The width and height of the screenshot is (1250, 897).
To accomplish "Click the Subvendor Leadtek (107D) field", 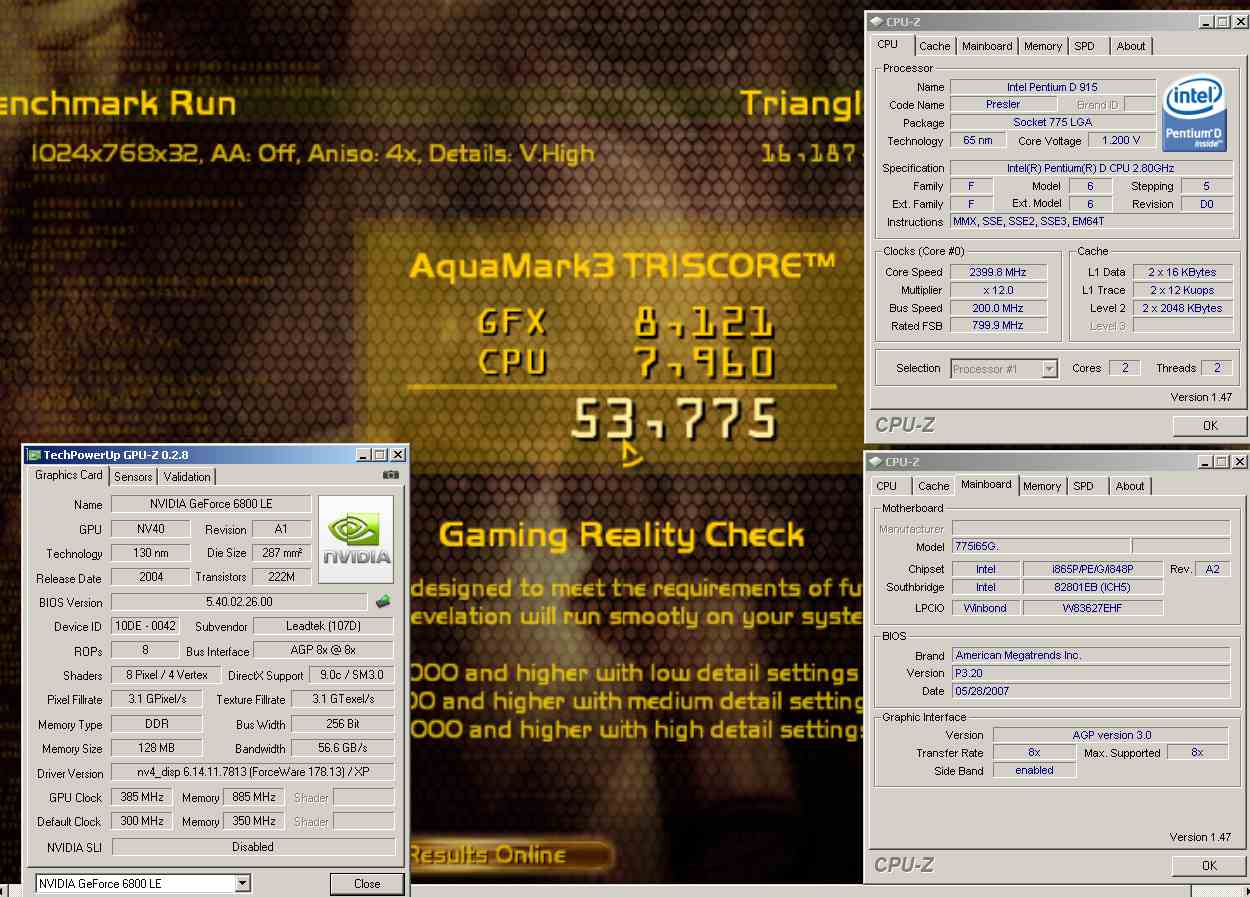I will (325, 627).
